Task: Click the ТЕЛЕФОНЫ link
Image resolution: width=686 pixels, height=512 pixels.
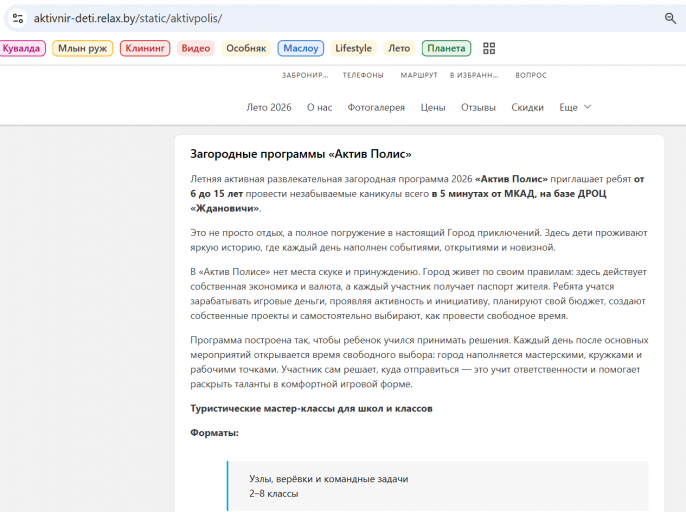Action: pos(363,75)
